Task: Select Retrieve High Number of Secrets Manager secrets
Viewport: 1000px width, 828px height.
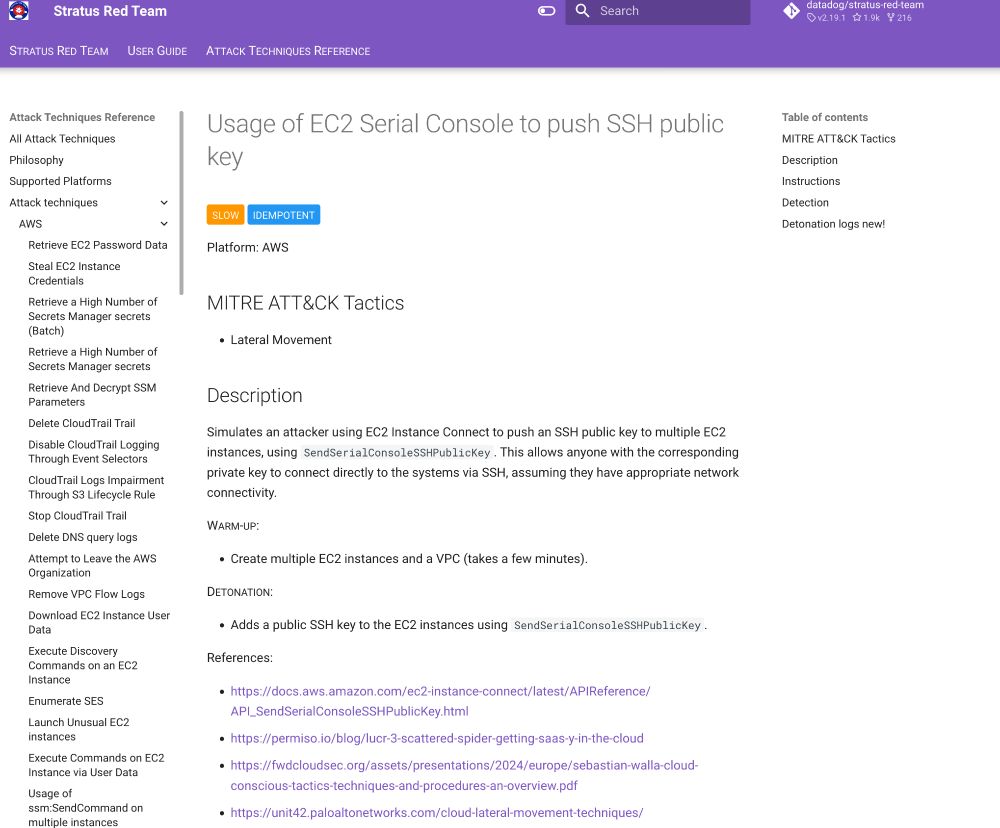Action: pos(92,359)
